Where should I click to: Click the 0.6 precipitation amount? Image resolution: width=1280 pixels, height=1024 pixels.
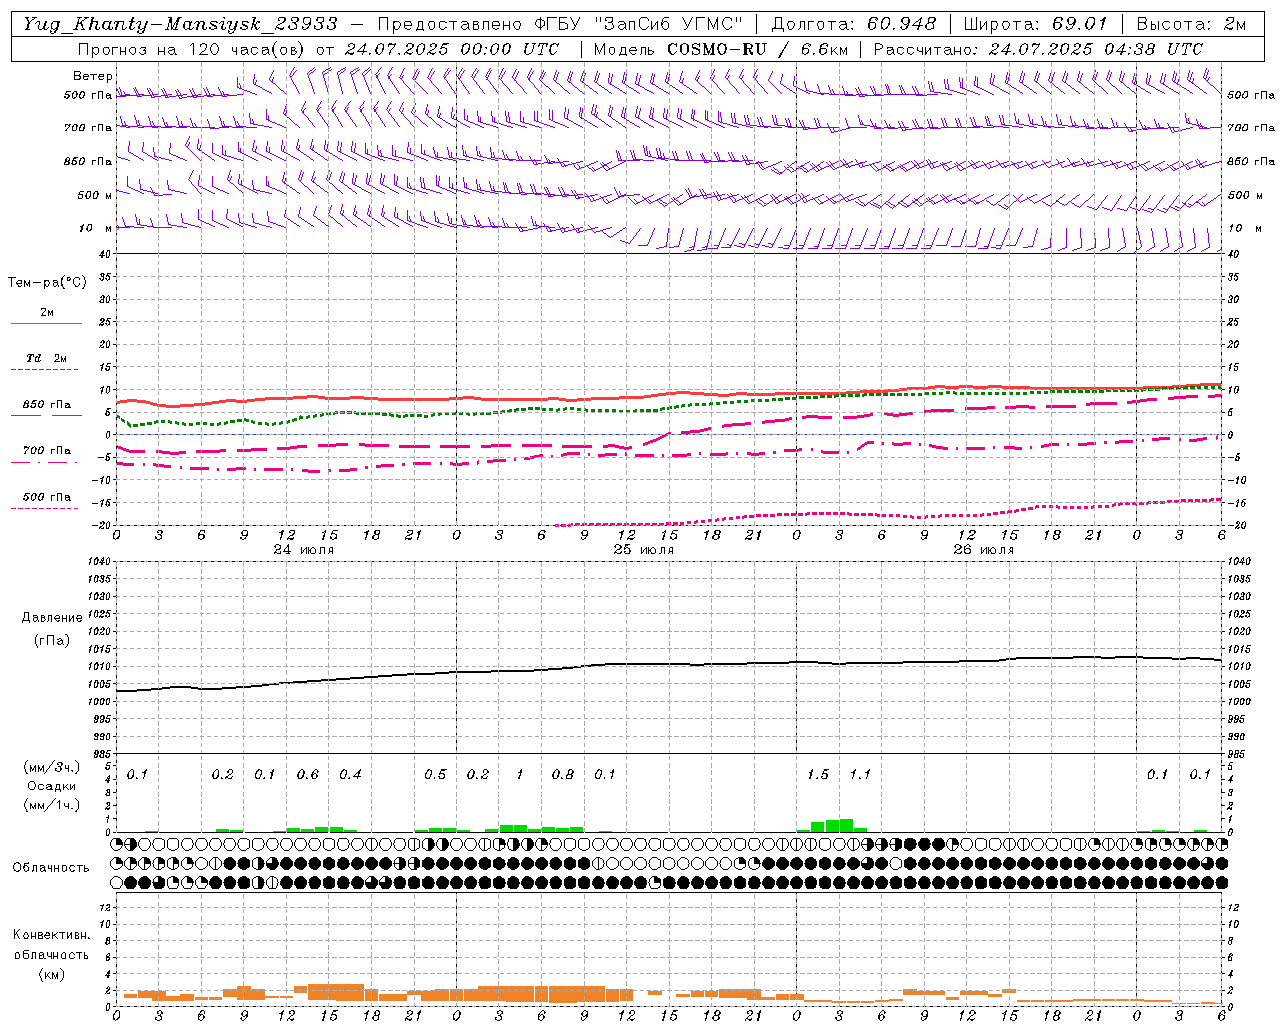(308, 775)
